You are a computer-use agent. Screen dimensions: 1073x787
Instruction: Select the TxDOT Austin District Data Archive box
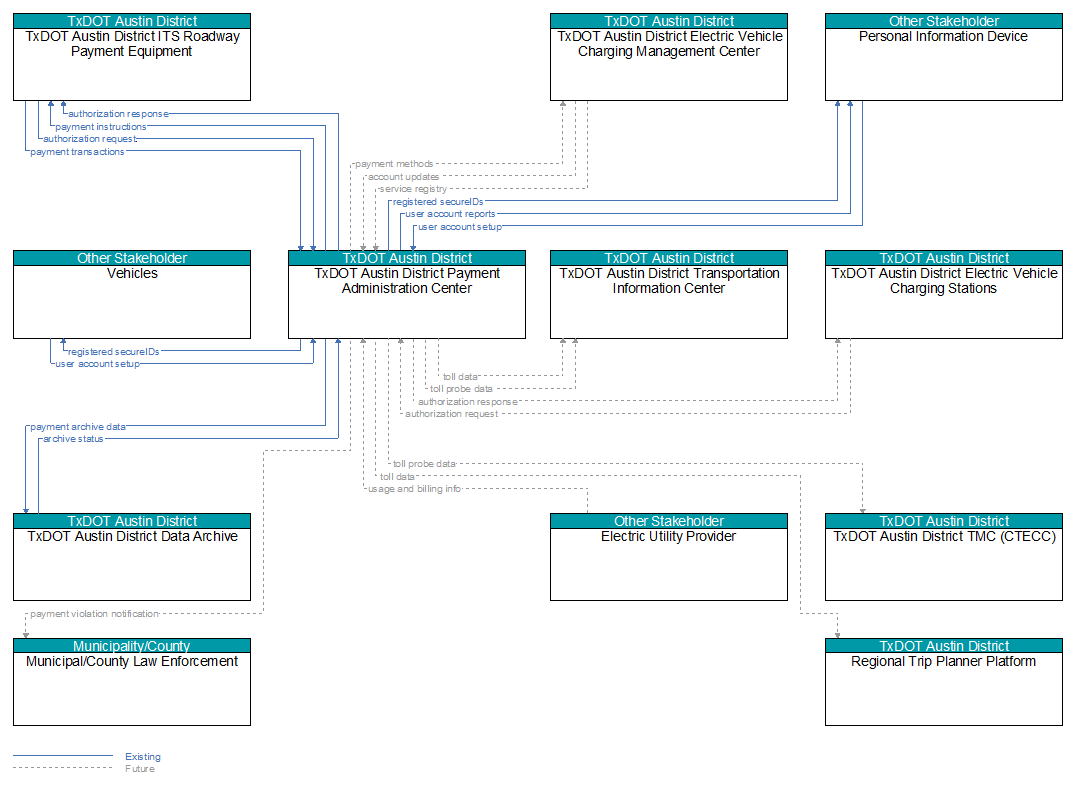132,557
